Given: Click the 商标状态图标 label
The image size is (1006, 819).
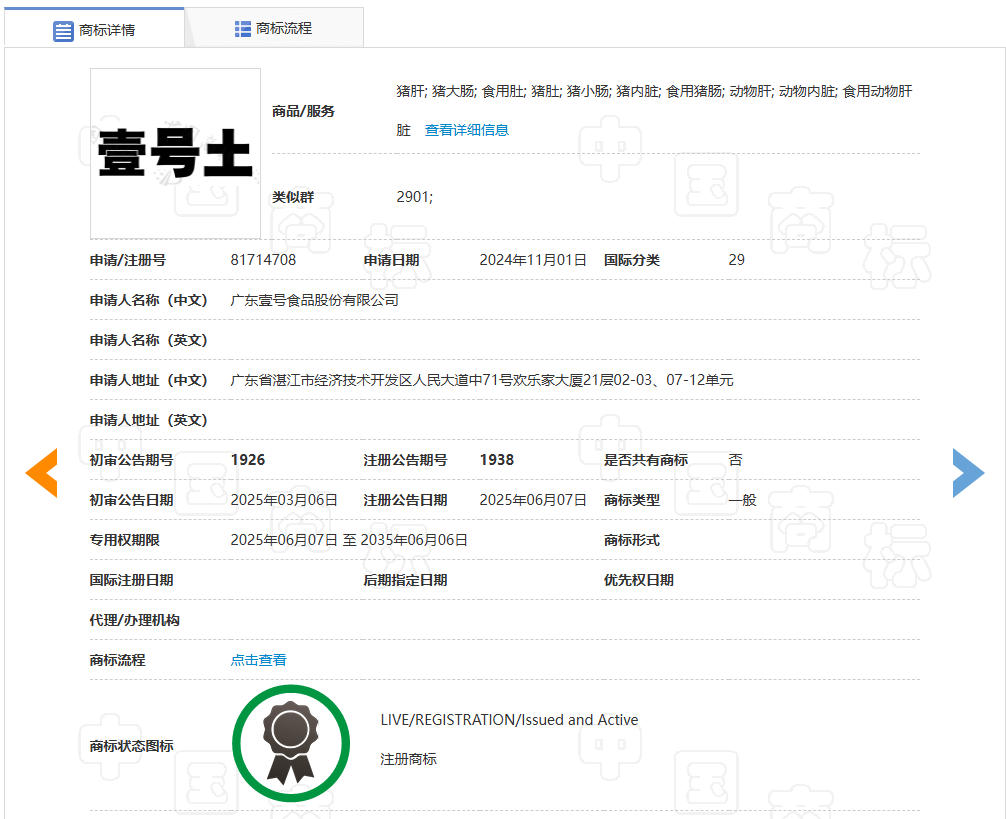Looking at the screenshot, I should click(132, 746).
